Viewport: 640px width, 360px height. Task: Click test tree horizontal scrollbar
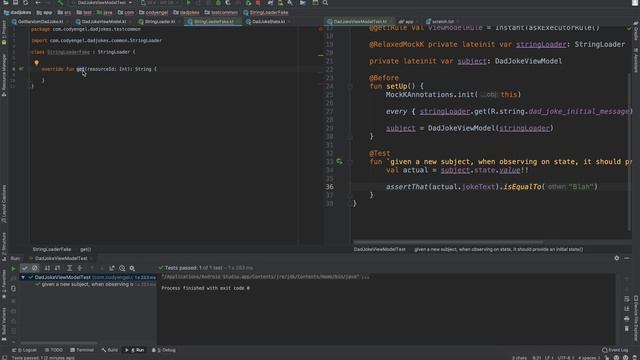pos(59,343)
